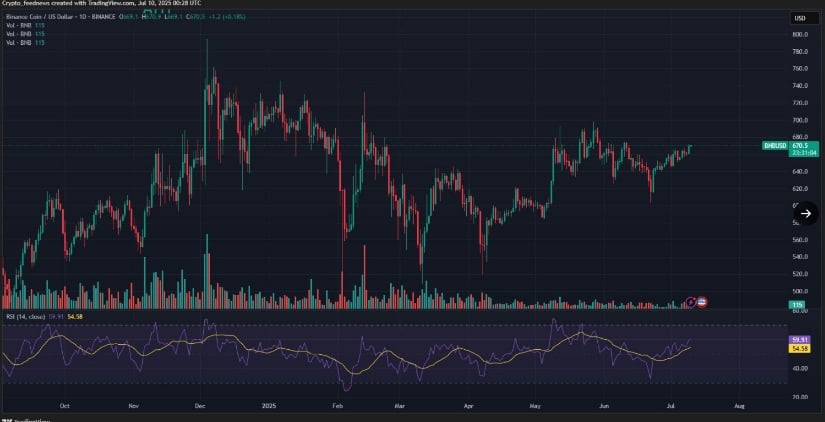Select the yellow RSI average 54.58 label
The width and height of the screenshot is (825, 422).
click(x=799, y=348)
